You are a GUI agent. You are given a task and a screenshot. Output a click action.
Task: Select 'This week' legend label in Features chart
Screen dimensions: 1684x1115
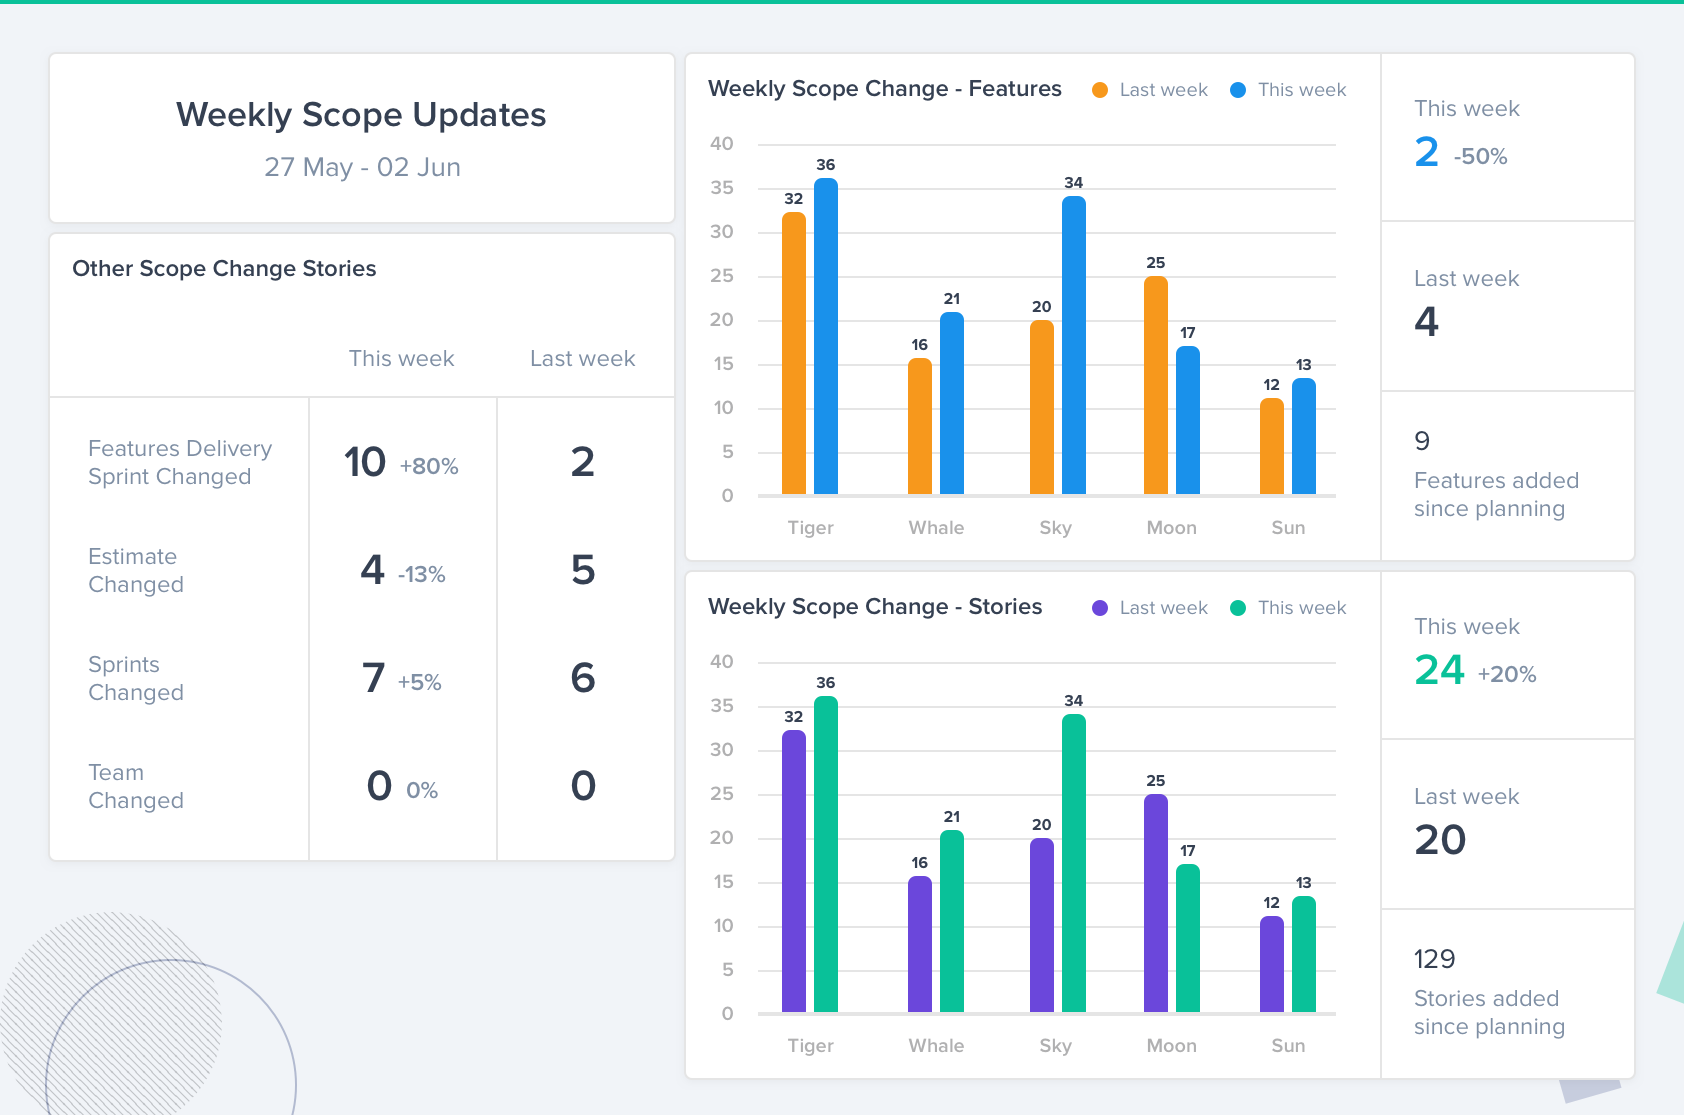tap(1302, 90)
